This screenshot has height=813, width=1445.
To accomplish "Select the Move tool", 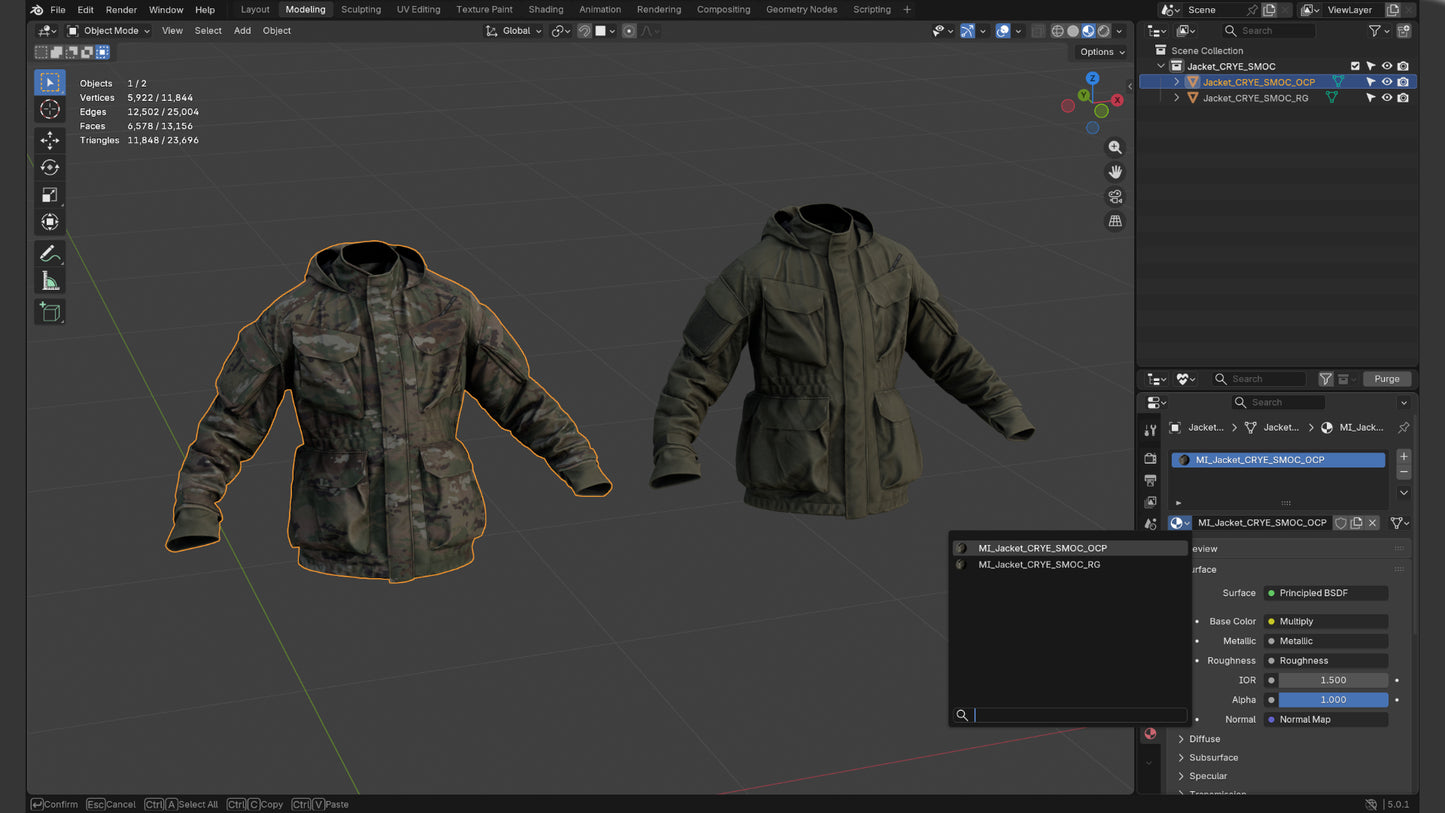I will tap(50, 141).
